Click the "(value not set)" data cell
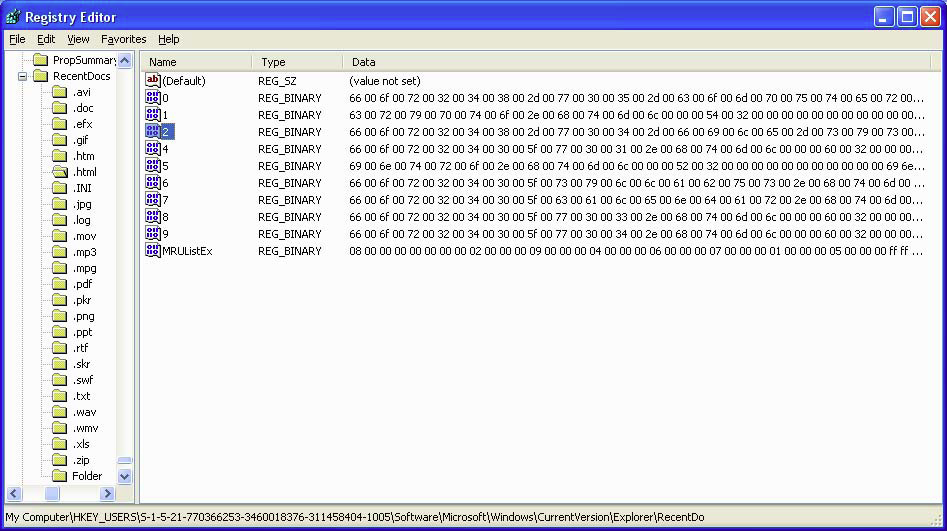Screen dimensions: 947x531 [x=385, y=81]
